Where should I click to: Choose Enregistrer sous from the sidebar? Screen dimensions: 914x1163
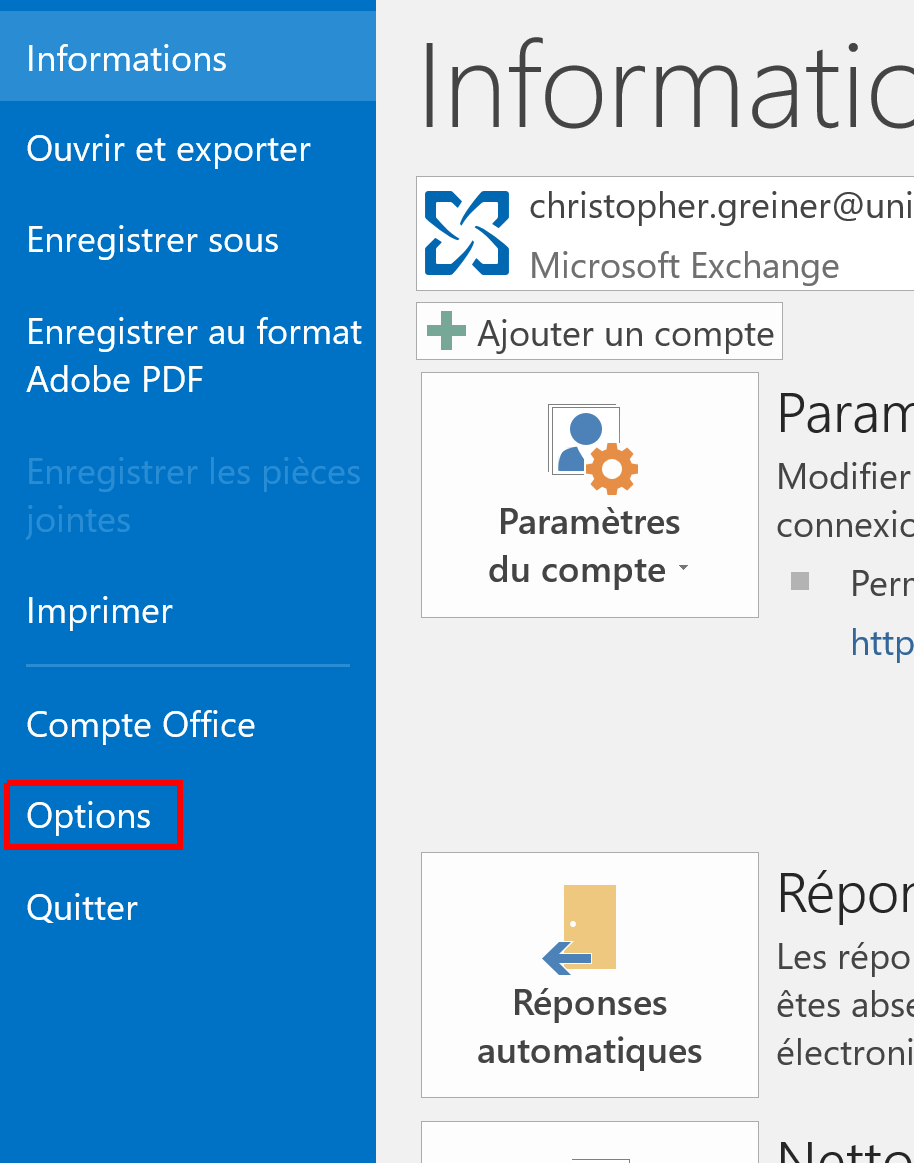[x=152, y=241]
